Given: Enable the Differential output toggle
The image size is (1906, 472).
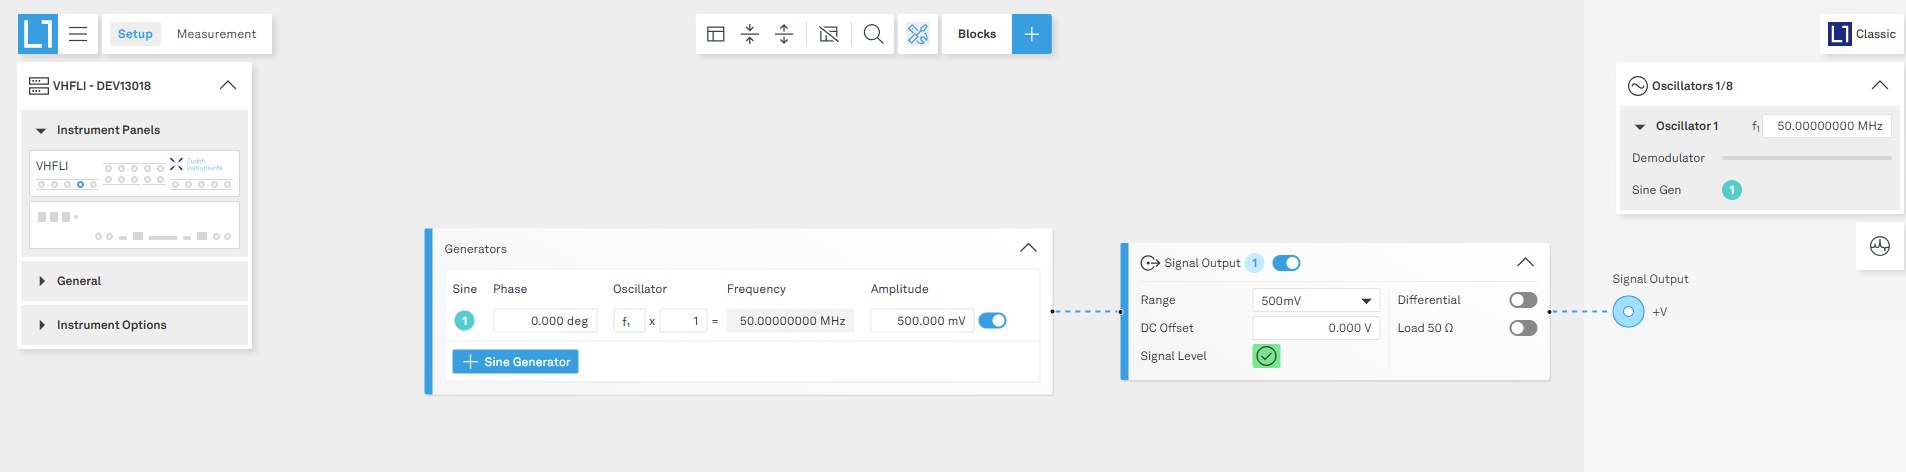Looking at the screenshot, I should pyautogui.click(x=1522, y=300).
